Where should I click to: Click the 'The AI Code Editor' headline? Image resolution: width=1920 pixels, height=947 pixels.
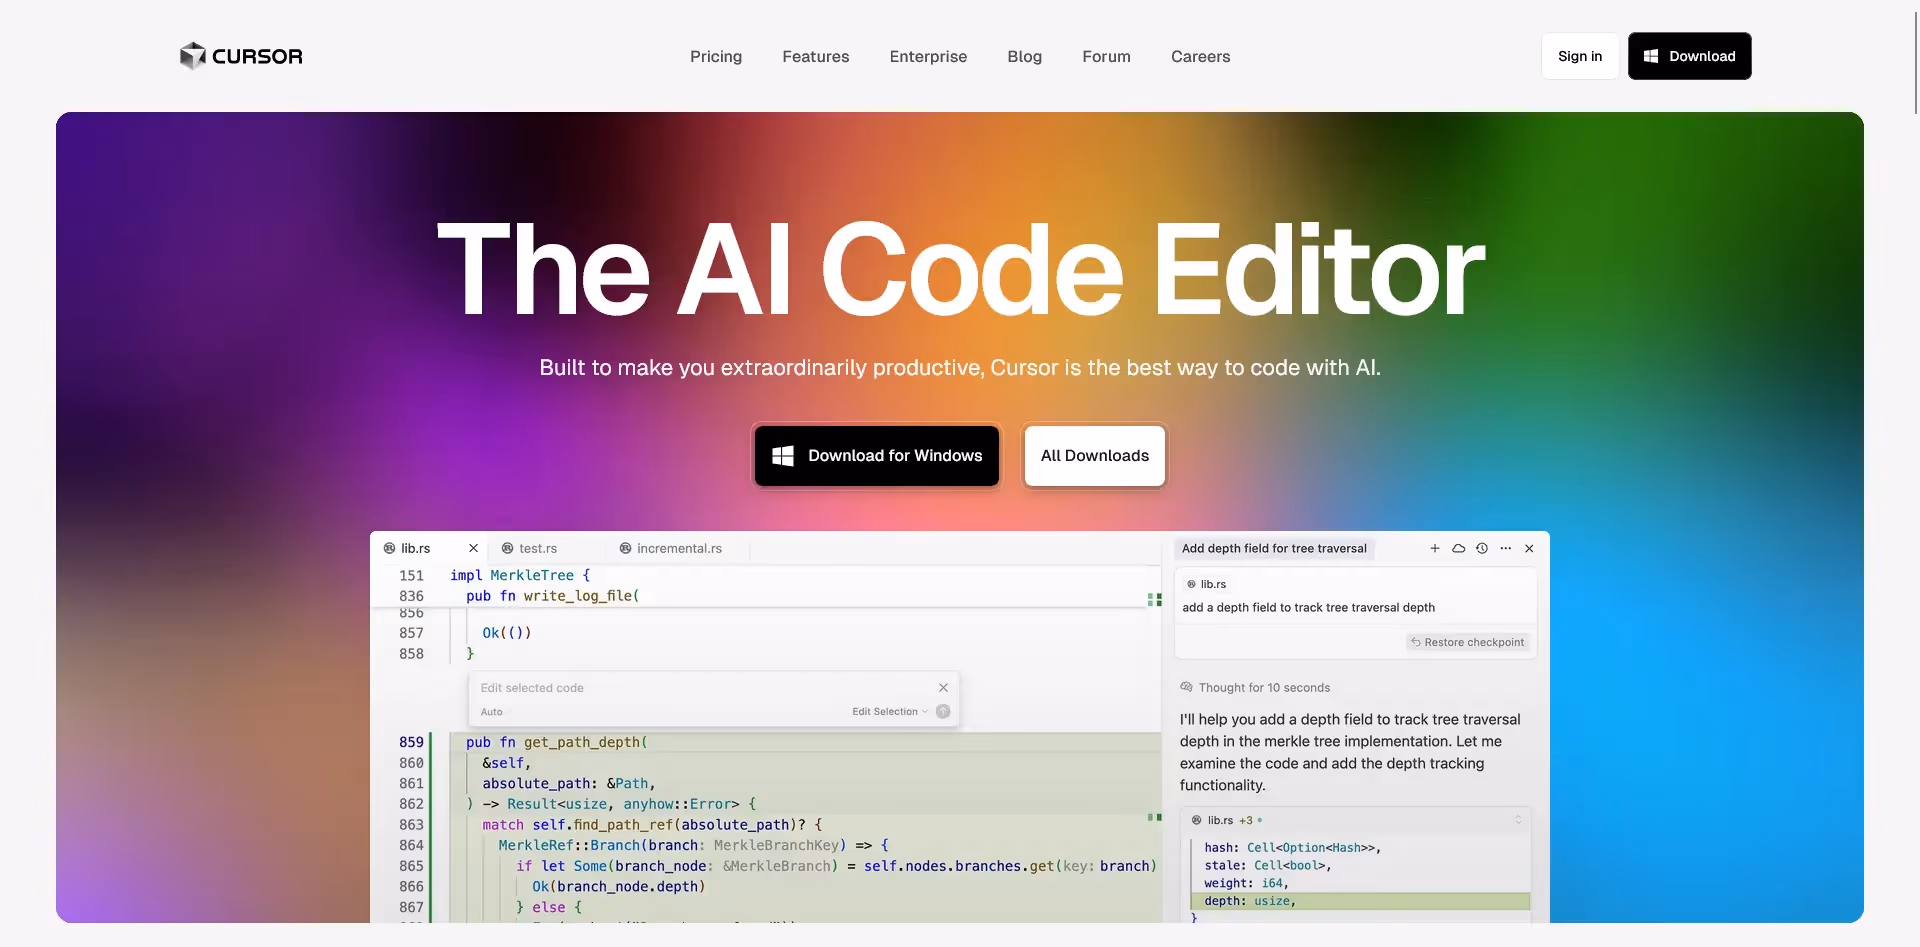point(960,270)
